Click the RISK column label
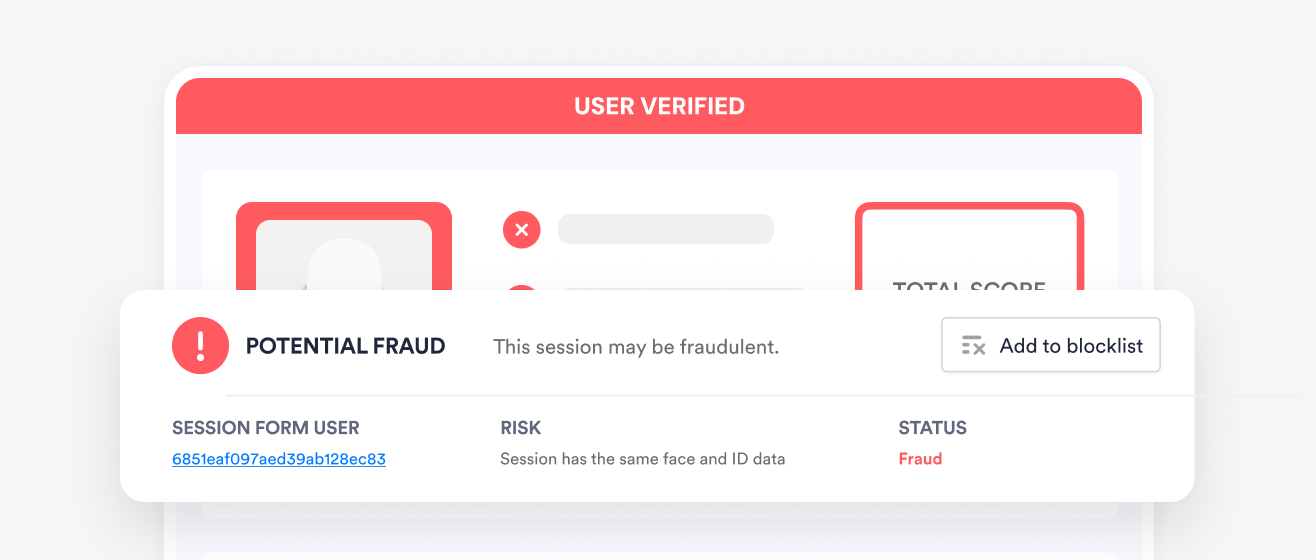The width and height of the screenshot is (1316, 560). [x=520, y=428]
